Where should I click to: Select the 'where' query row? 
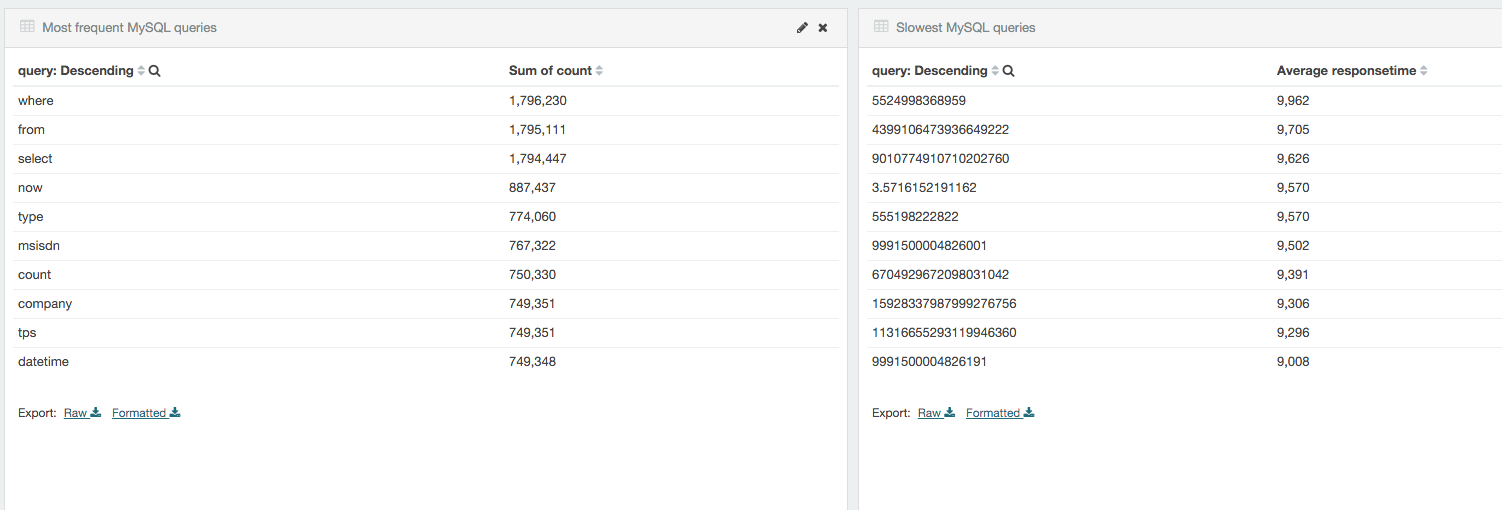[36, 101]
